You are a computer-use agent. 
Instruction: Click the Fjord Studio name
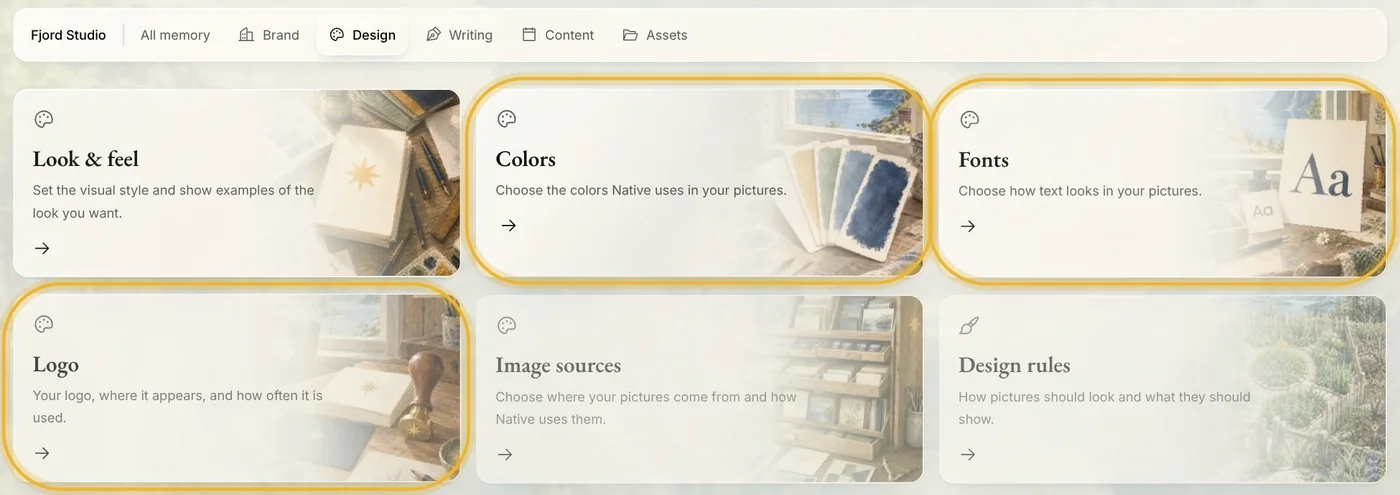click(x=68, y=35)
